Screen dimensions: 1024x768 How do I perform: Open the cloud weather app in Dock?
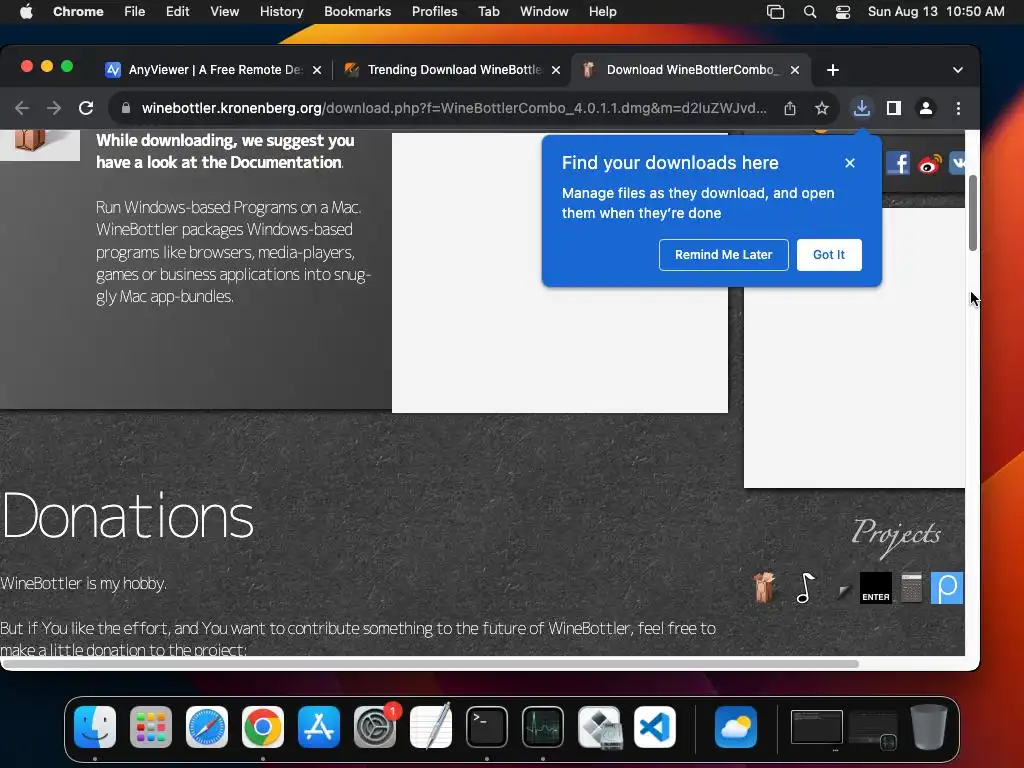point(736,727)
